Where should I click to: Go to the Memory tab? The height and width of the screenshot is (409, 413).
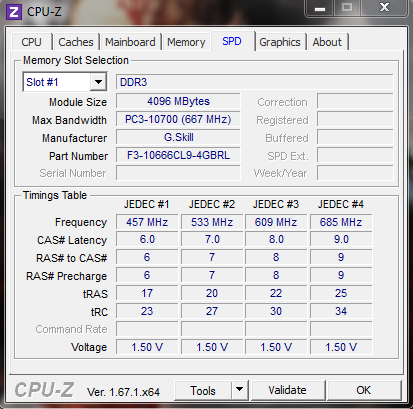tap(186, 42)
